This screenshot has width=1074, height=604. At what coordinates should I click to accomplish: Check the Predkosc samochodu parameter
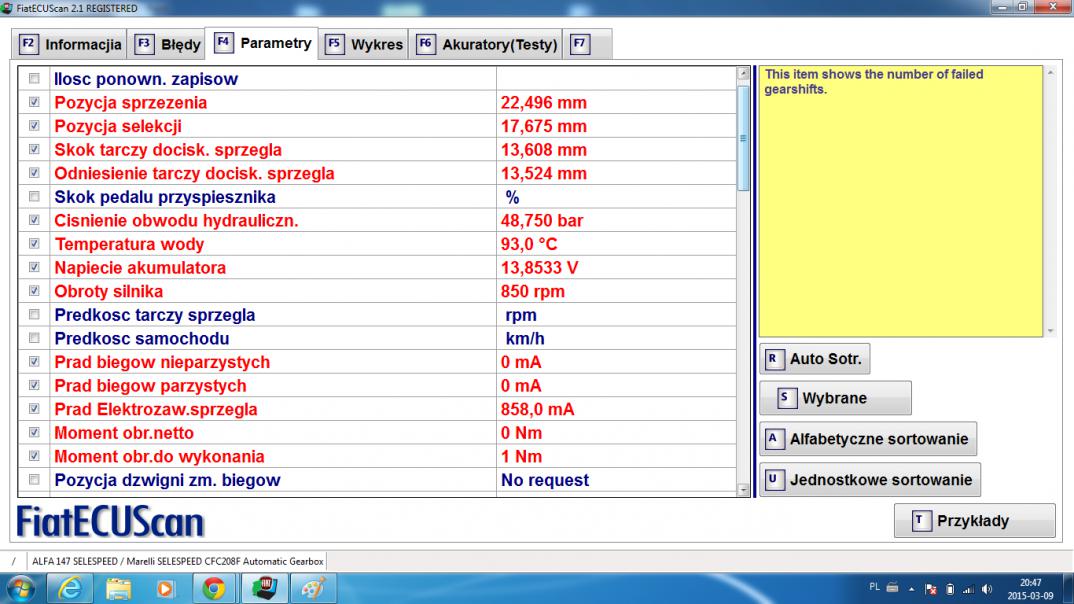[x=36, y=339]
